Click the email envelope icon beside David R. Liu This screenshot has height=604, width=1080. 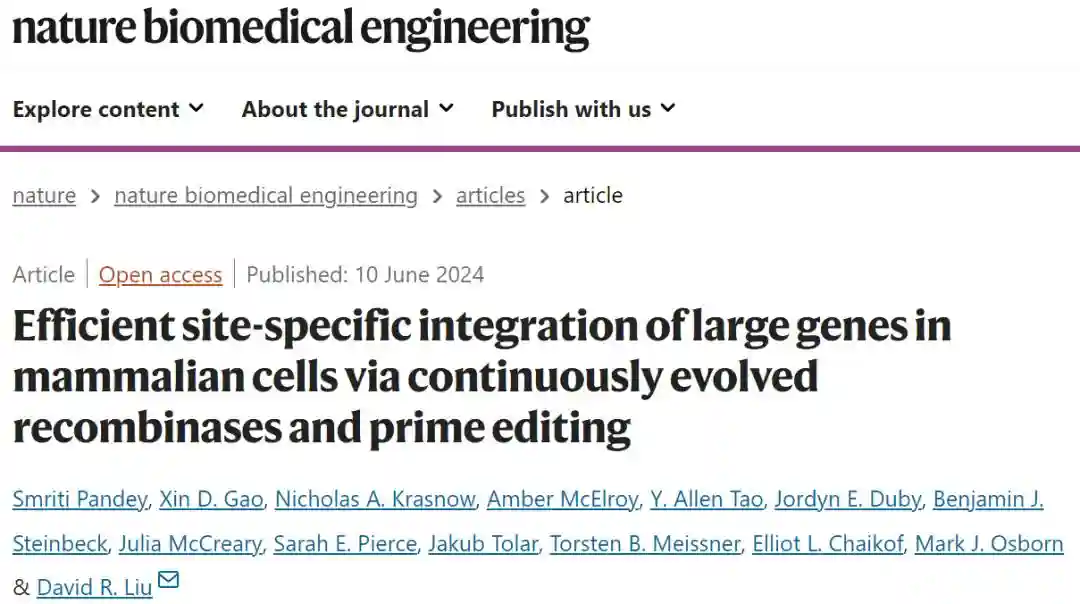[168, 579]
